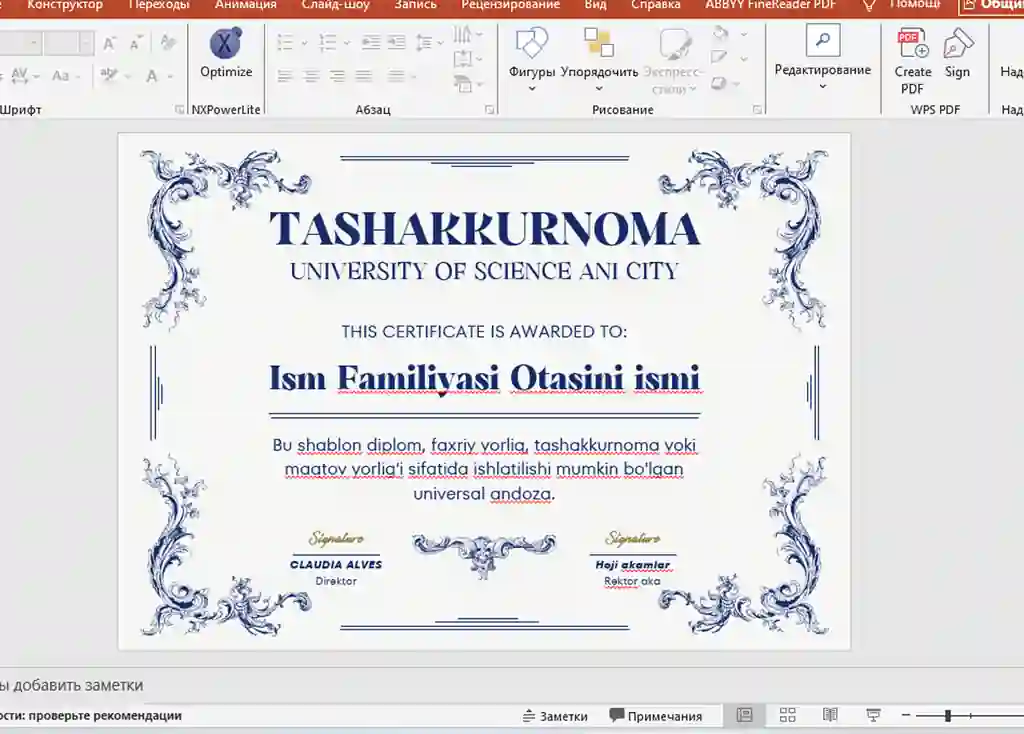Switch to reading view
The image size is (1024, 734).
830,715
